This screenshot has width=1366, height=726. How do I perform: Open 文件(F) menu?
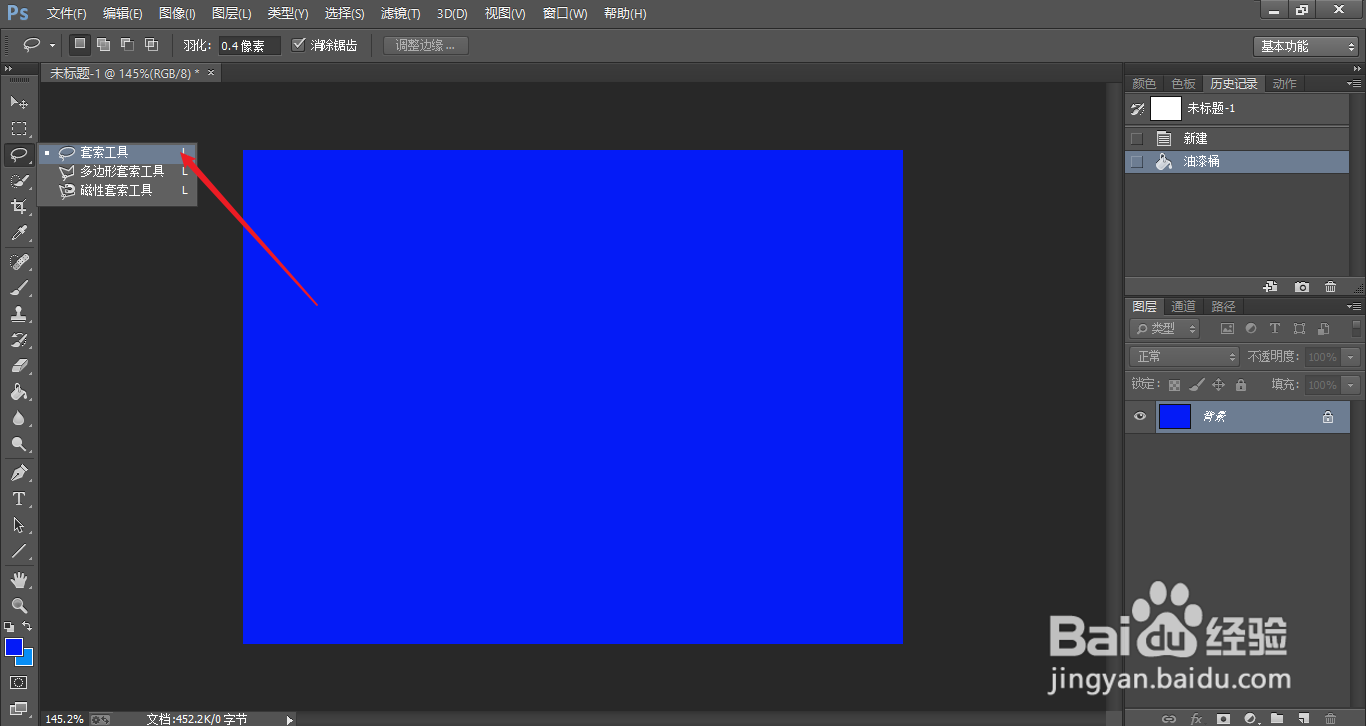67,14
